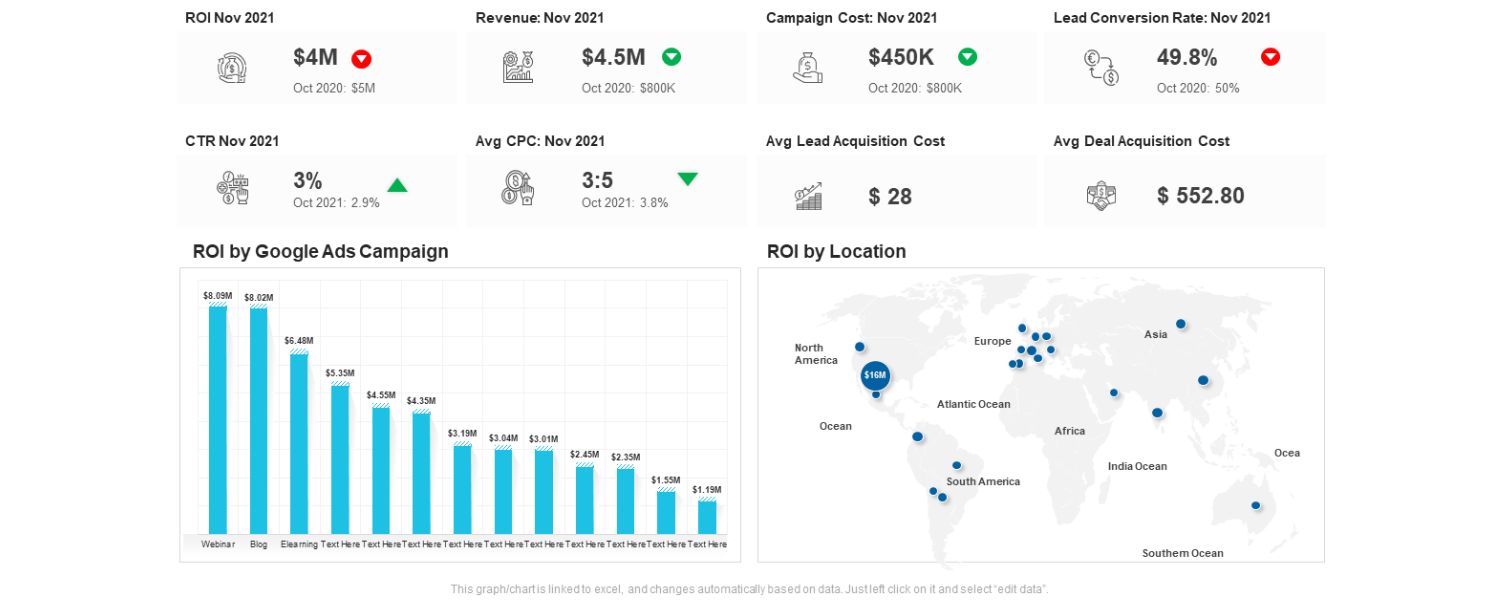This screenshot has height=600, width=1500.
Task: Click the Lead Conversion Rate currency exchange icon
Action: [x=1100, y=67]
